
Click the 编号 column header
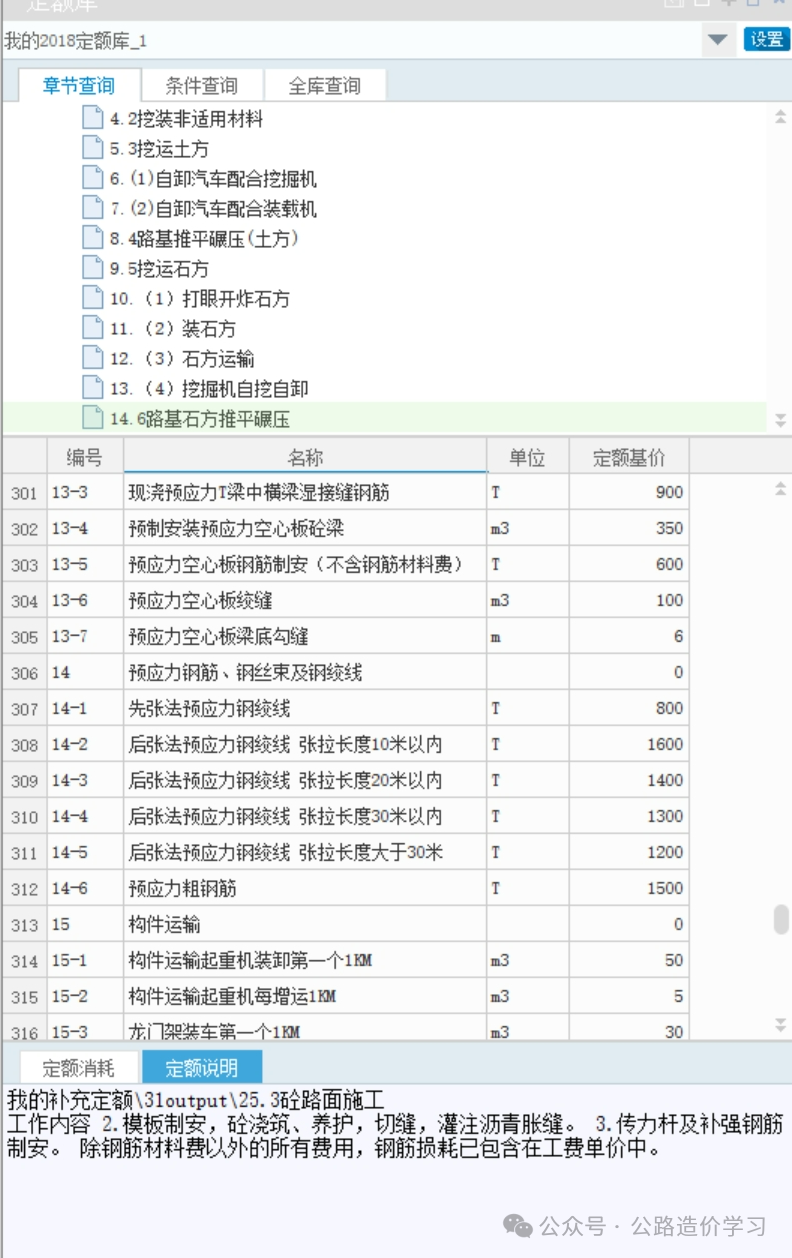coord(85,457)
